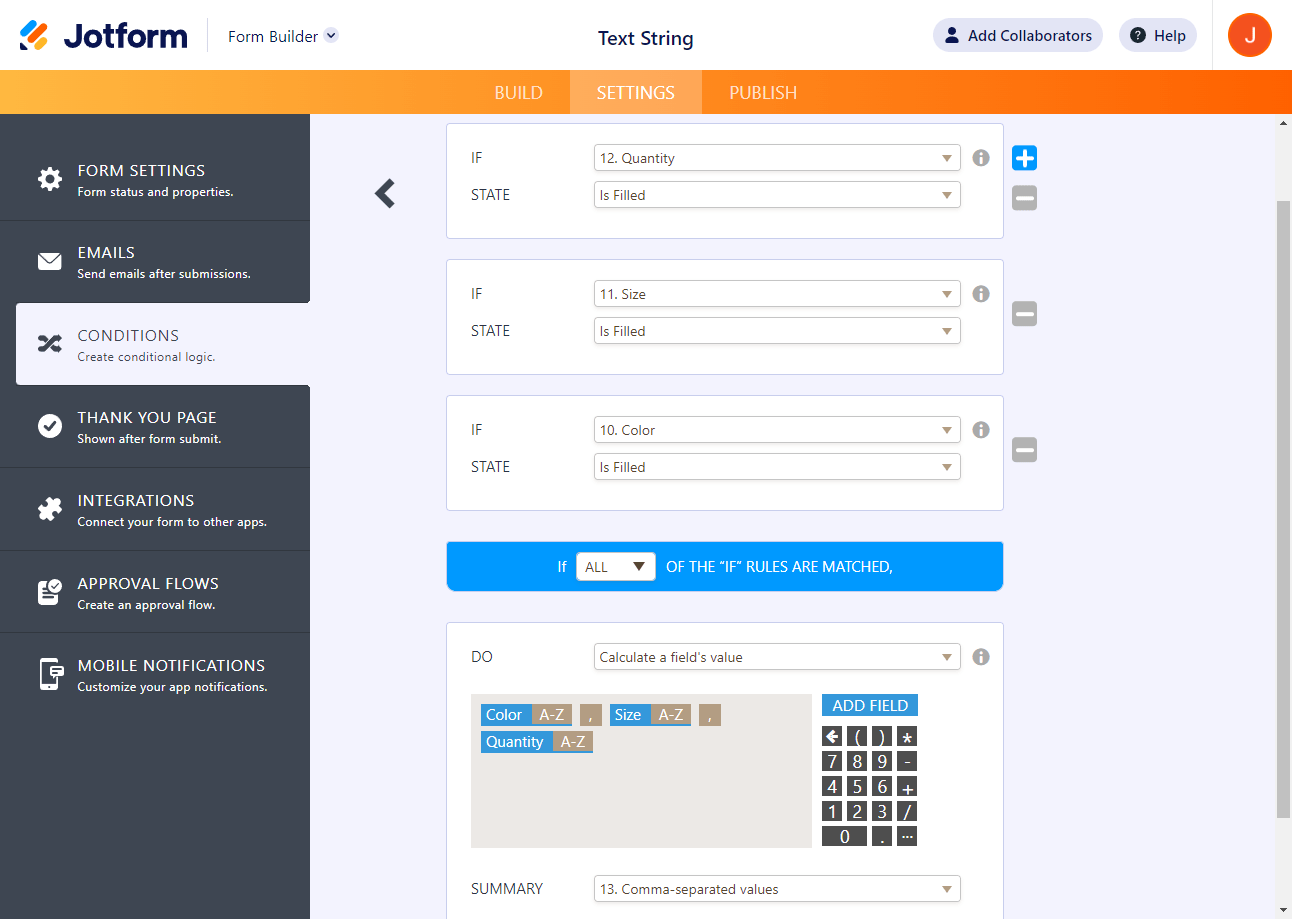Viewport: 1292px width, 919px height.
Task: Toggle A-Z mode on Quantity field chip
Action: click(573, 742)
